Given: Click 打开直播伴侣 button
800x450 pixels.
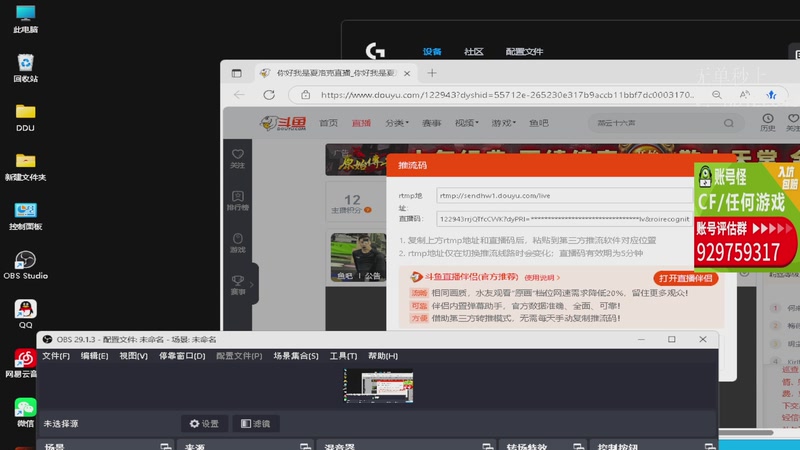Looking at the screenshot, I should pyautogui.click(x=685, y=278).
